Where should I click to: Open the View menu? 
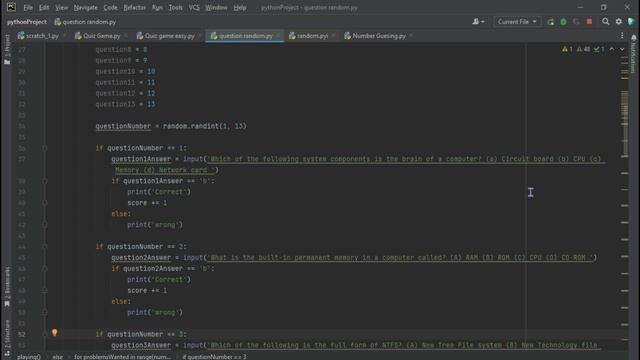[62, 7]
